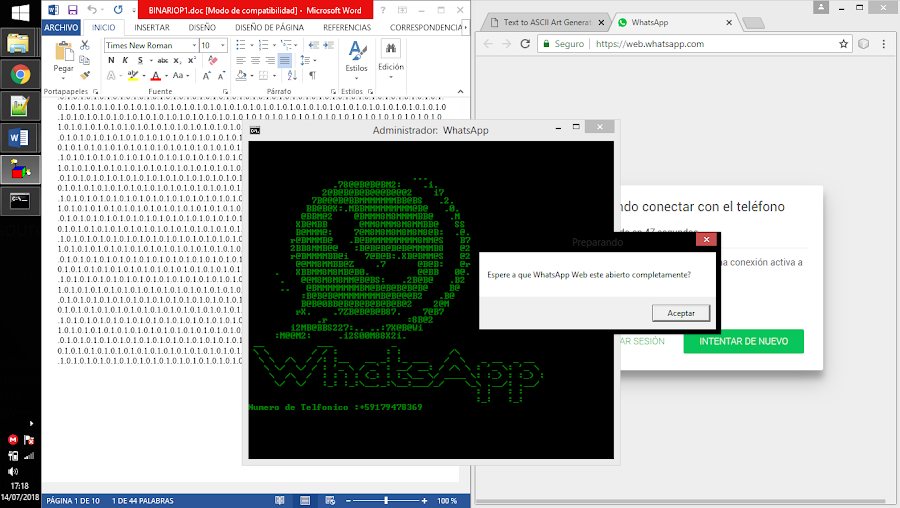The width and height of the screenshot is (900, 508).
Task: Collapse the Word ribbon with chevron
Action: coord(460,91)
